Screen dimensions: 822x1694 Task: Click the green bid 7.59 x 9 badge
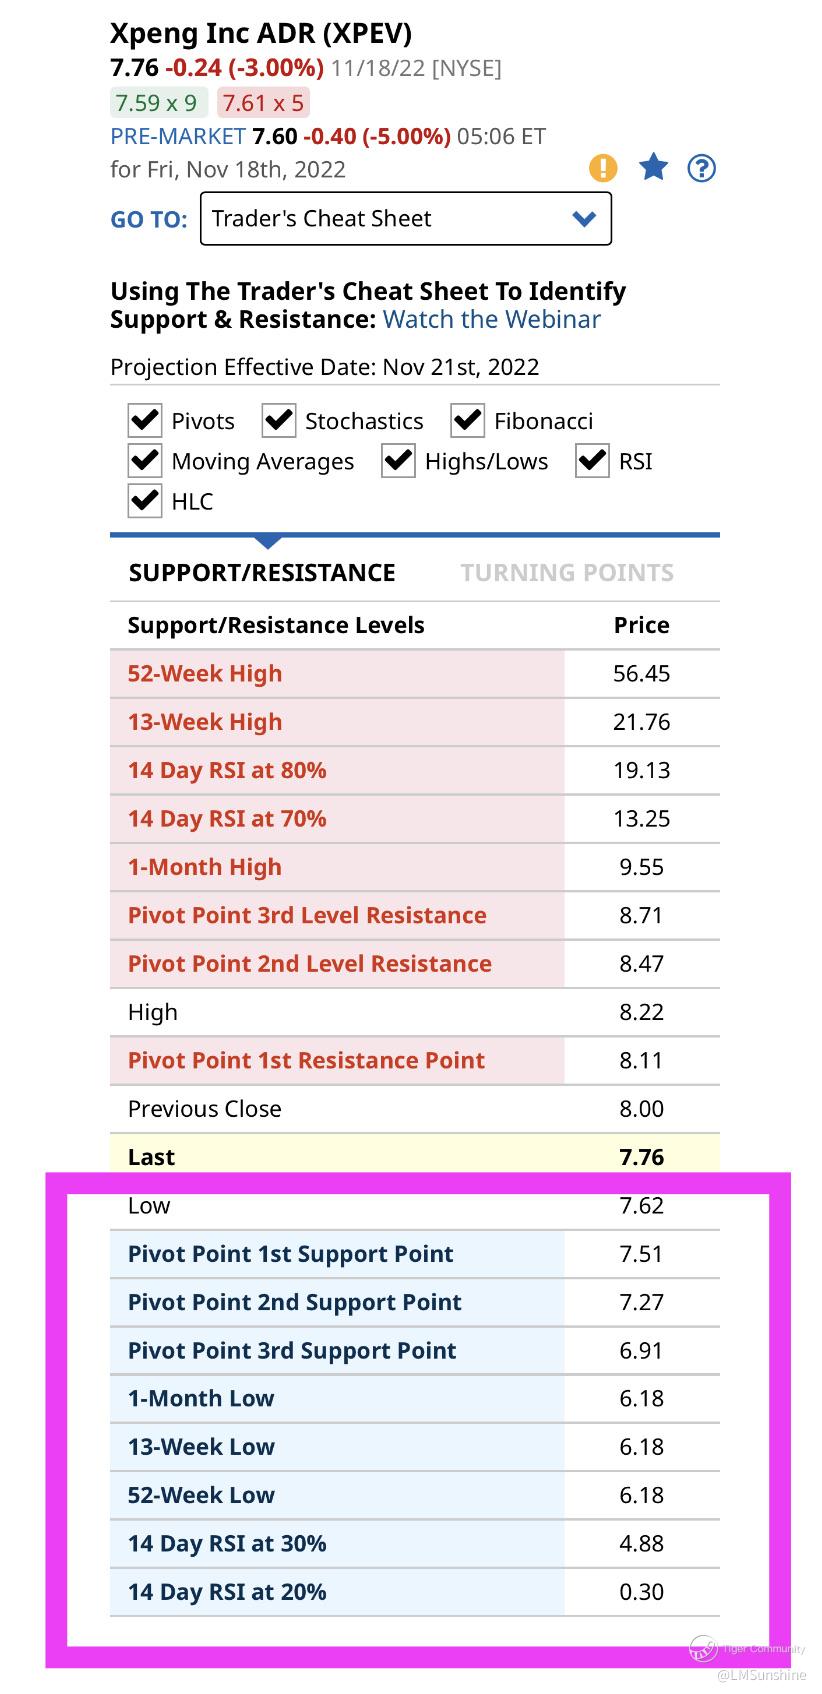point(158,102)
